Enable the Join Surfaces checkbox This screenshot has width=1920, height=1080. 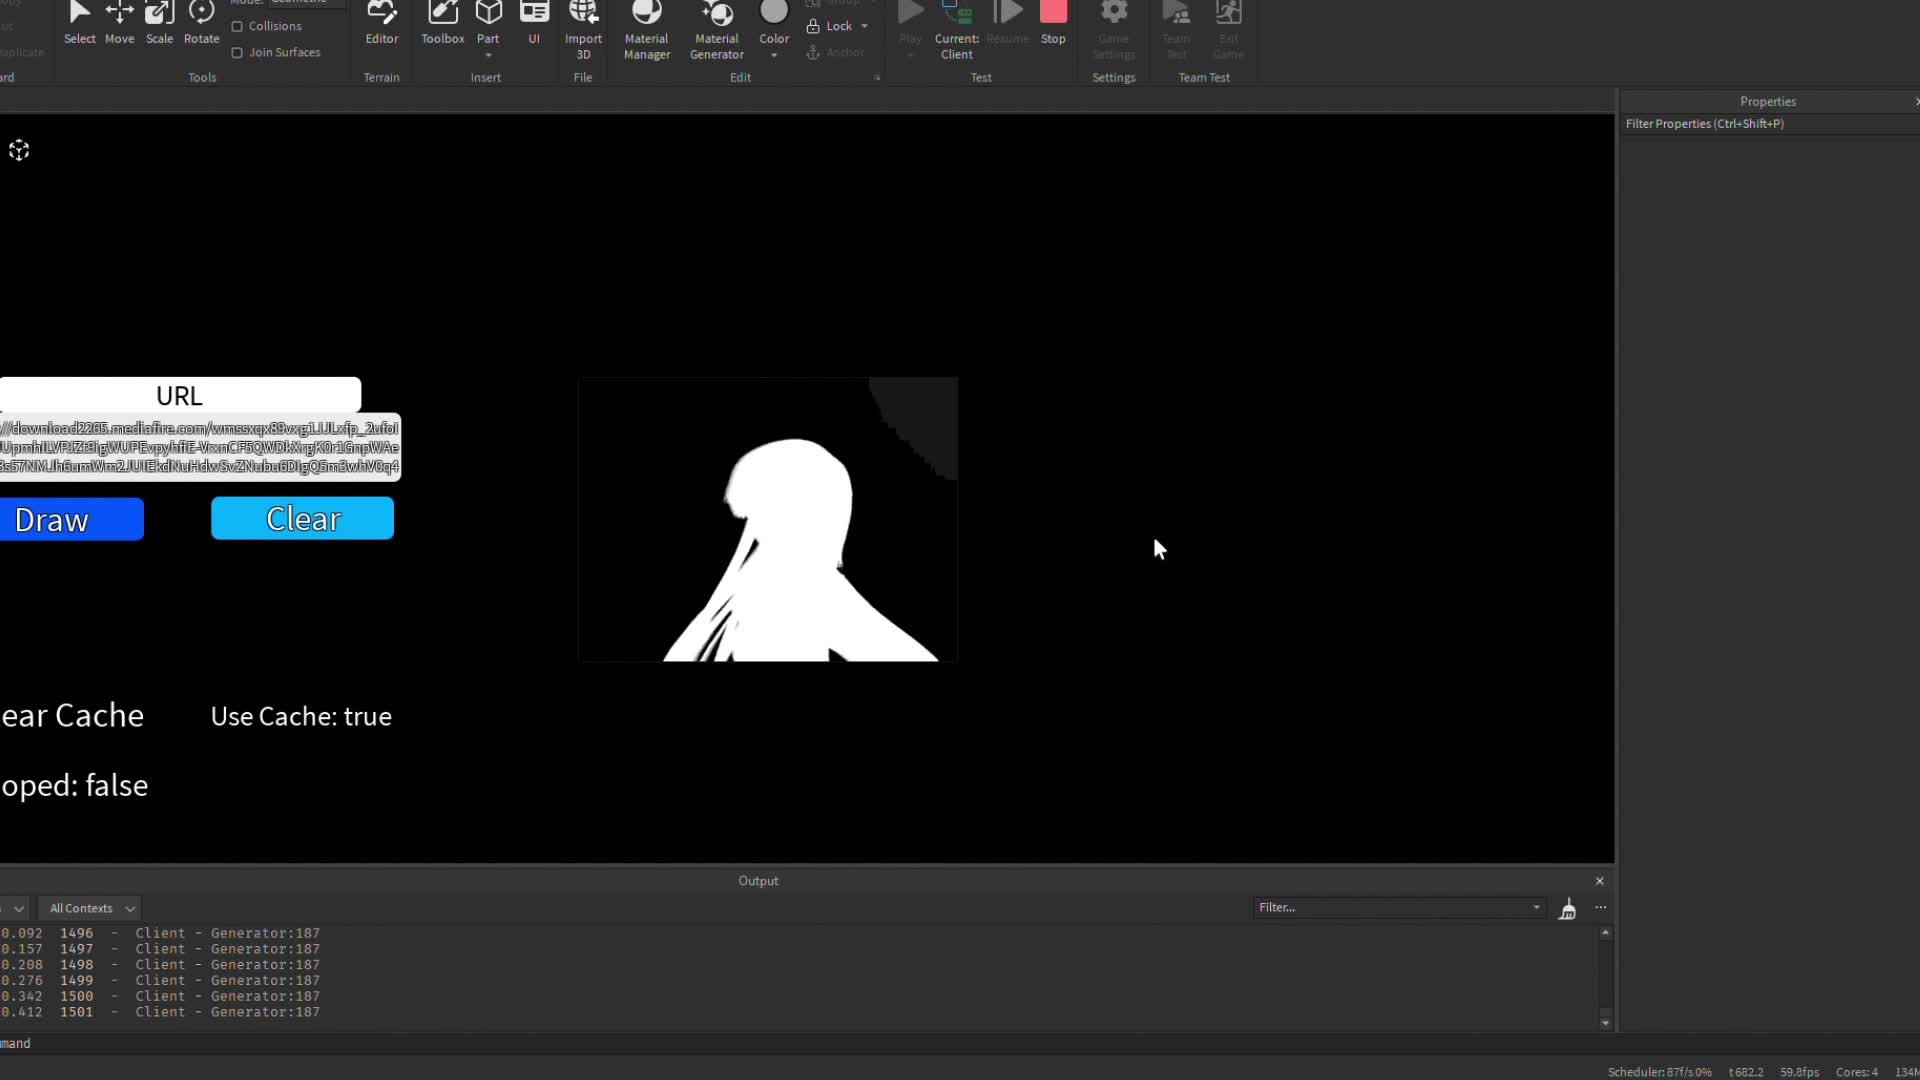point(236,52)
